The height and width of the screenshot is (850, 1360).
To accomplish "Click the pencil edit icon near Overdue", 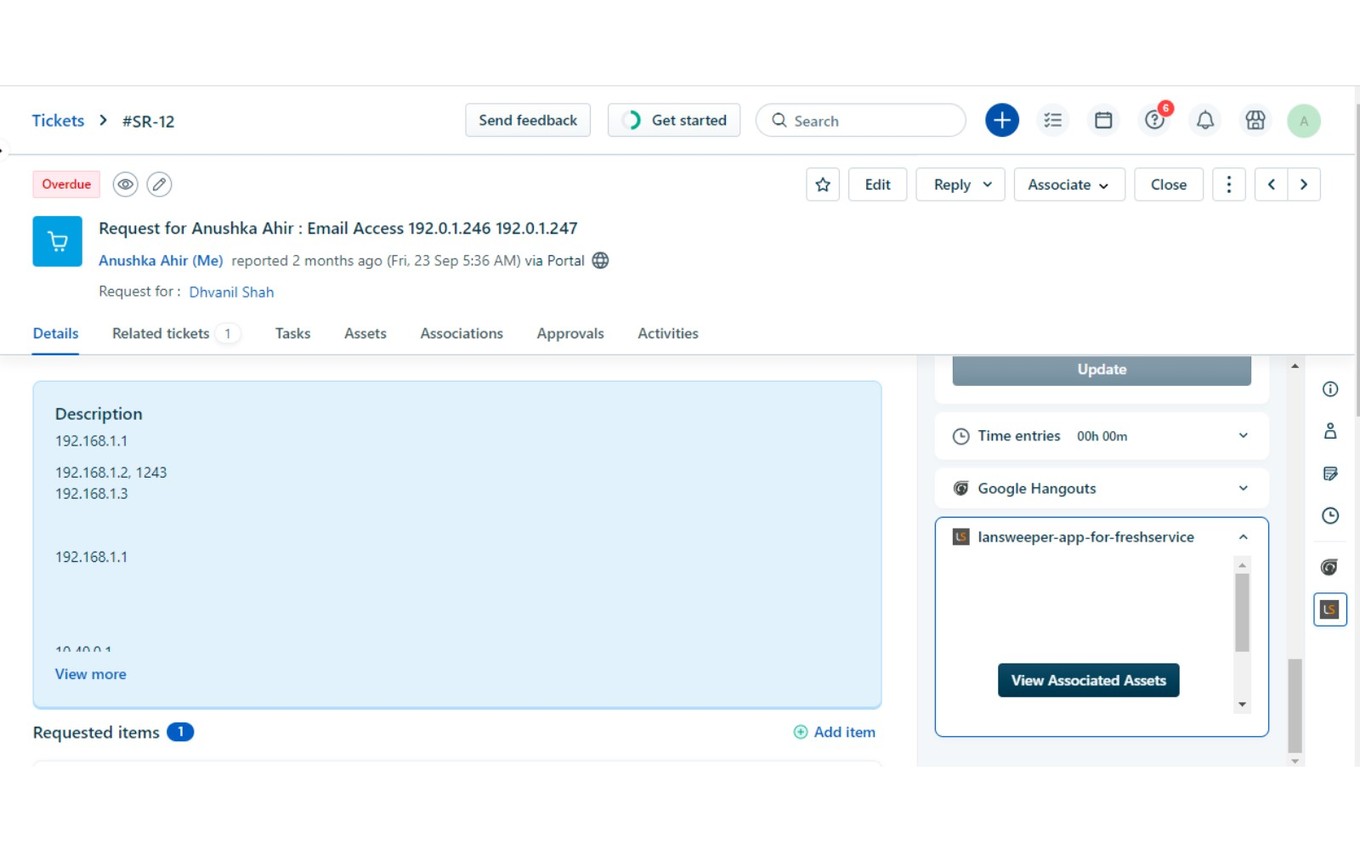I will (159, 184).
